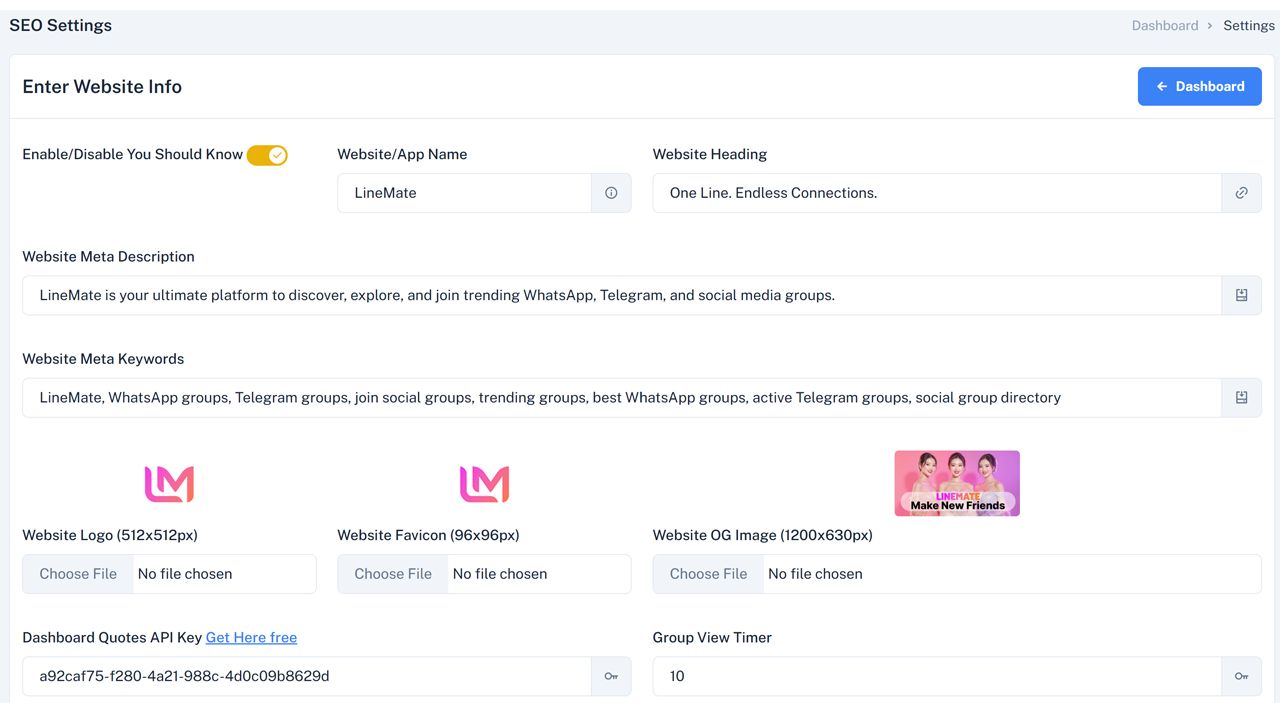
Task: Open the Get Here free link
Action: 251,637
